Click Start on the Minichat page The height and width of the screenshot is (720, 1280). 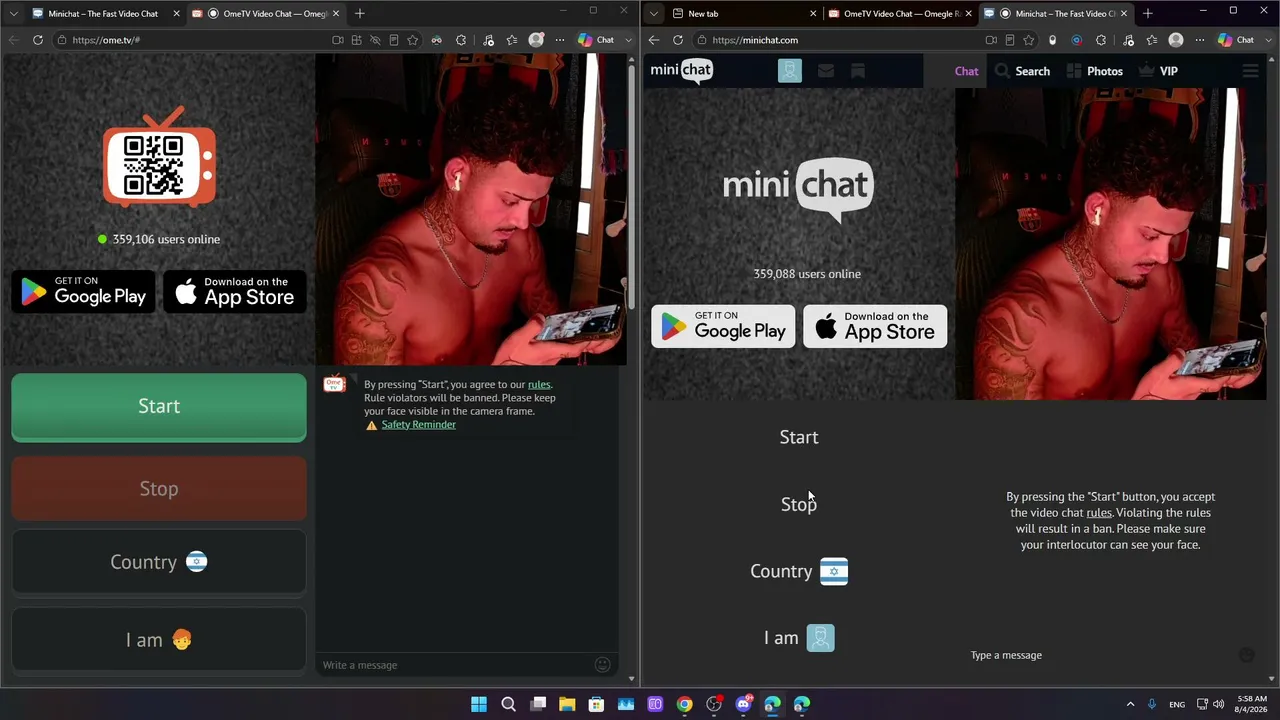(799, 437)
